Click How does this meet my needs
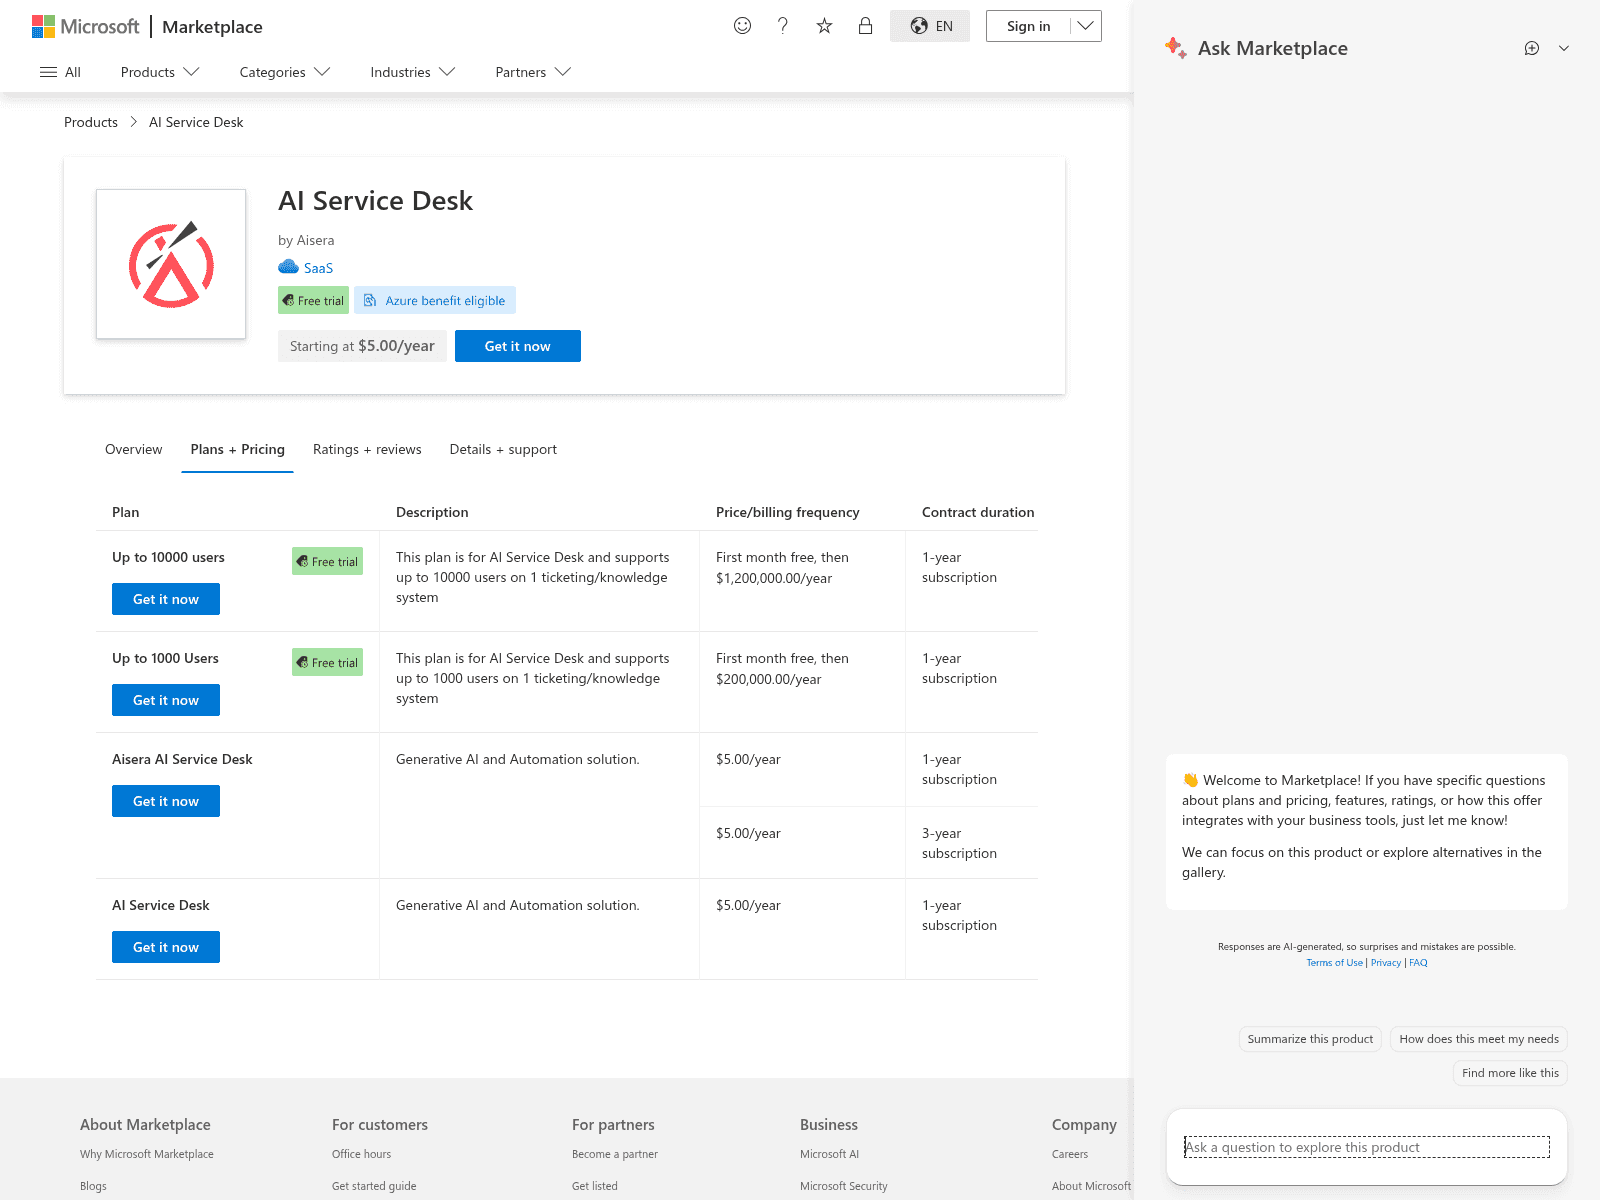 coord(1479,1039)
